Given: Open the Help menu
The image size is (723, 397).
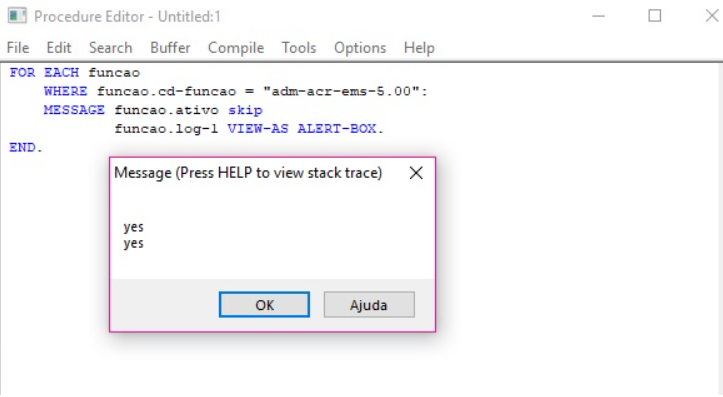Looking at the screenshot, I should click(419, 47).
